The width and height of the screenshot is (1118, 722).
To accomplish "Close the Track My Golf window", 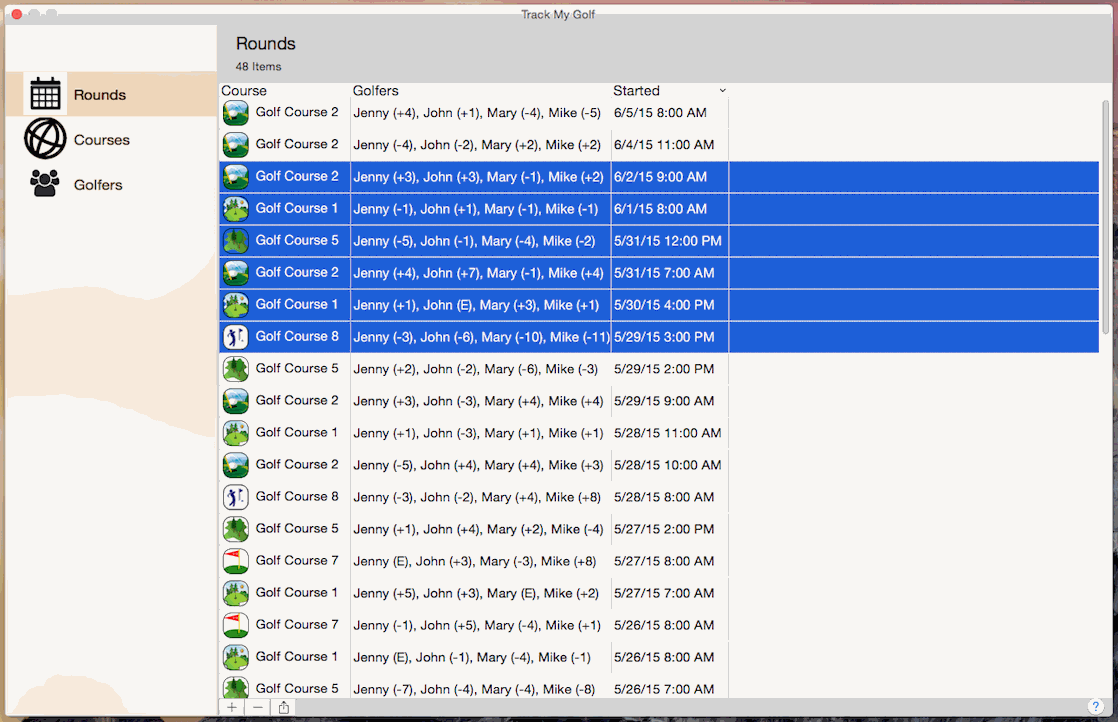I will point(16,14).
